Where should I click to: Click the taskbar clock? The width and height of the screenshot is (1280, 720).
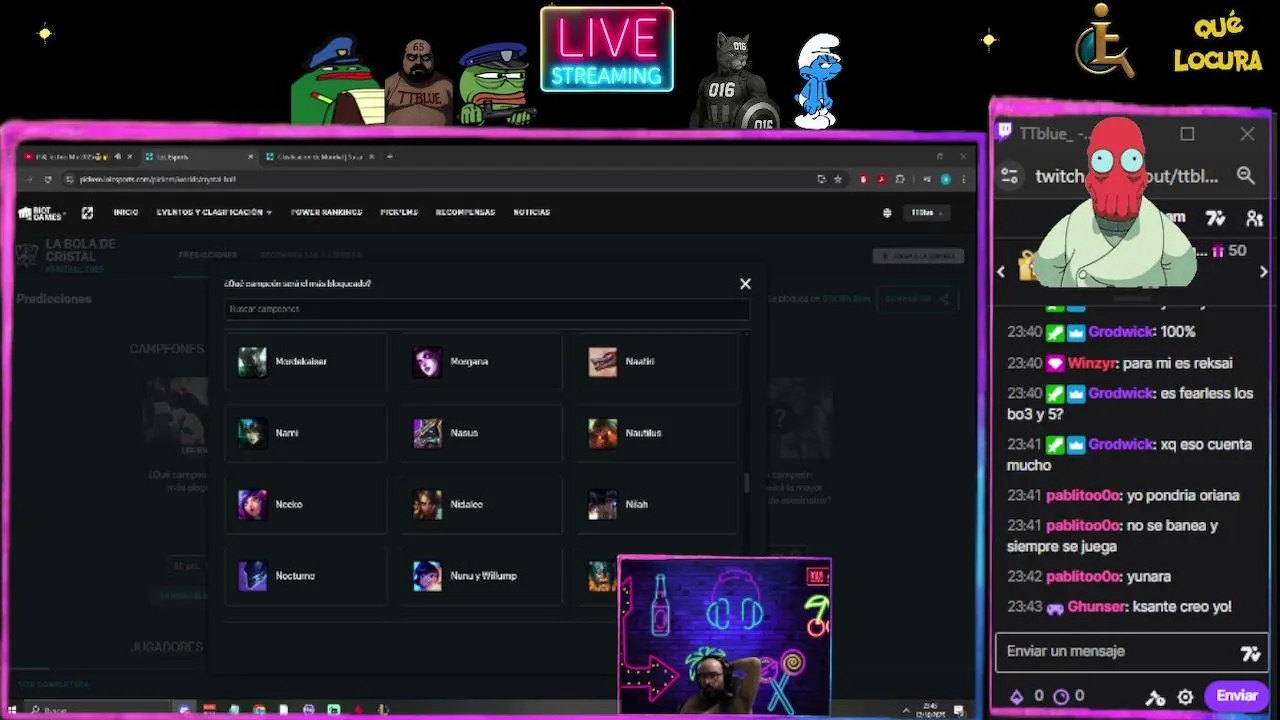pos(932,710)
